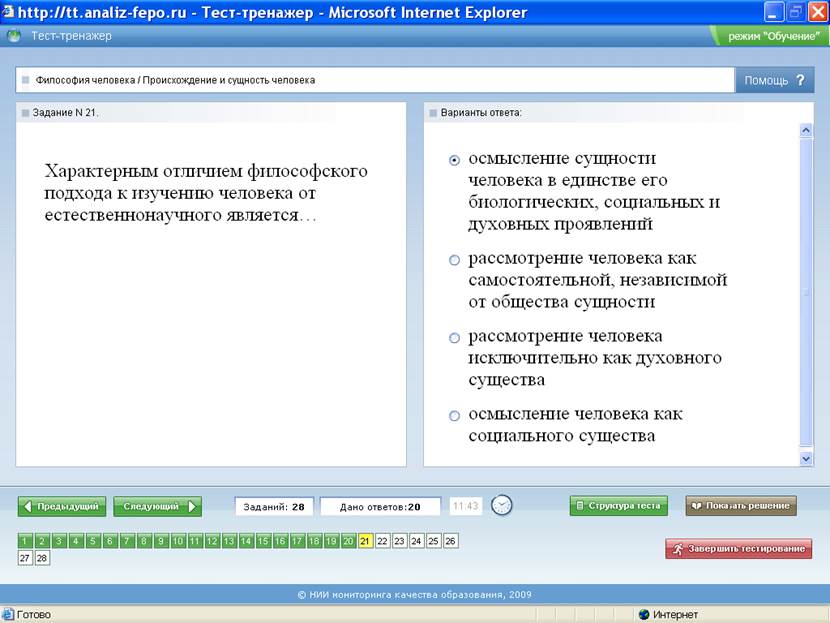Jump to question 7

point(127,541)
